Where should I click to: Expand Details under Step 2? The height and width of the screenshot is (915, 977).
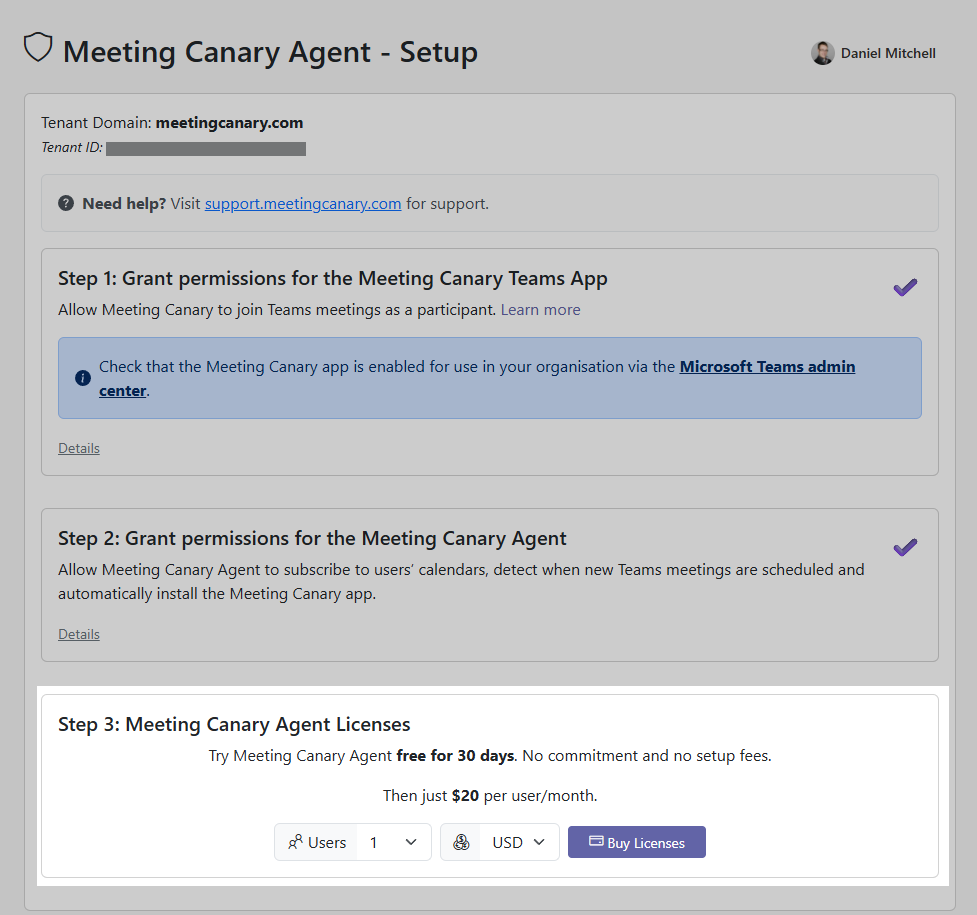[x=78, y=633]
